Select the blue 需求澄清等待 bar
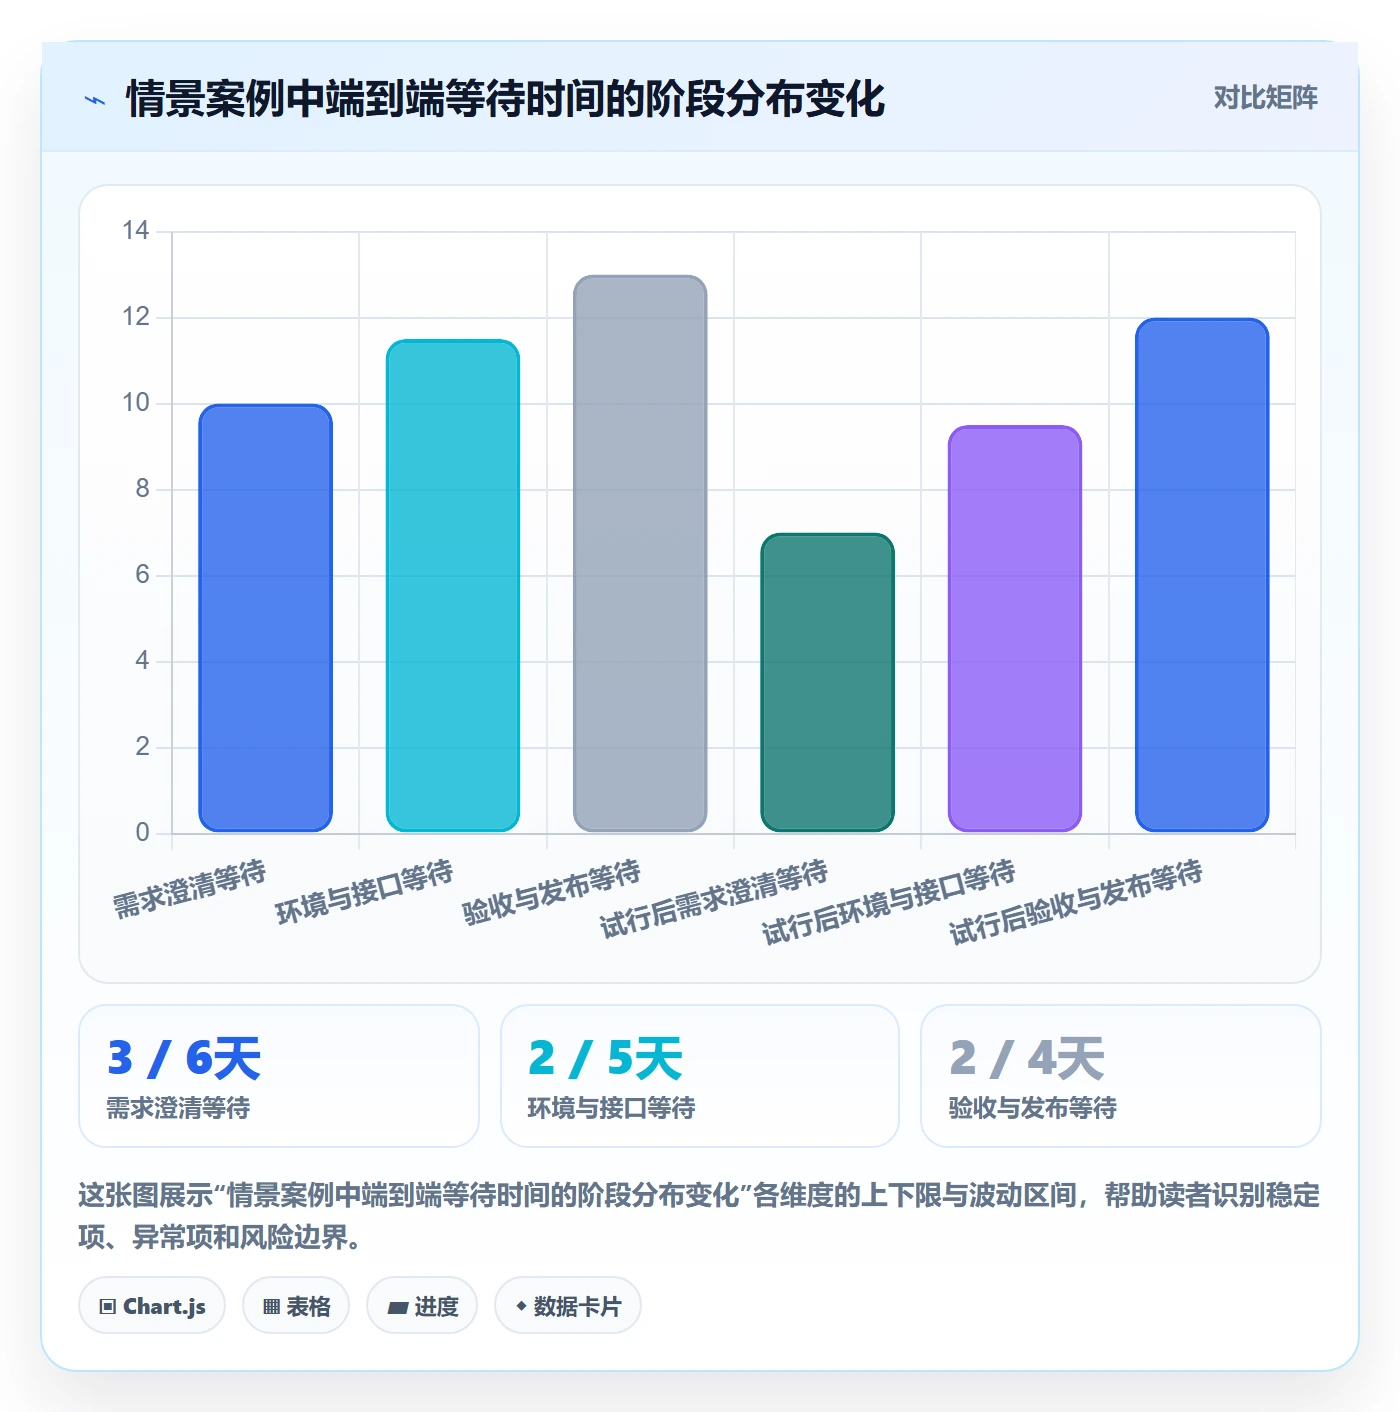 coord(265,618)
